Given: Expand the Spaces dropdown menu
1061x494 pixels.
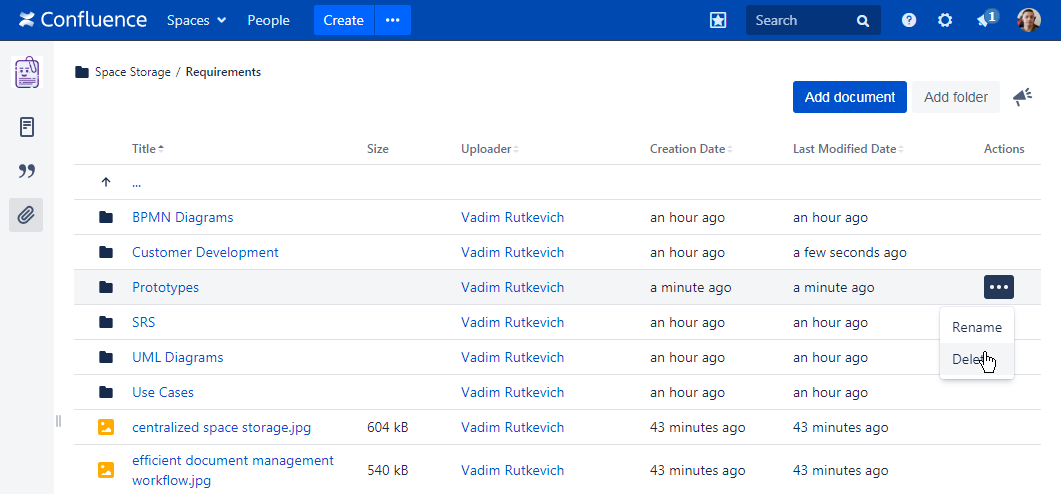Looking at the screenshot, I should pyautogui.click(x=196, y=20).
